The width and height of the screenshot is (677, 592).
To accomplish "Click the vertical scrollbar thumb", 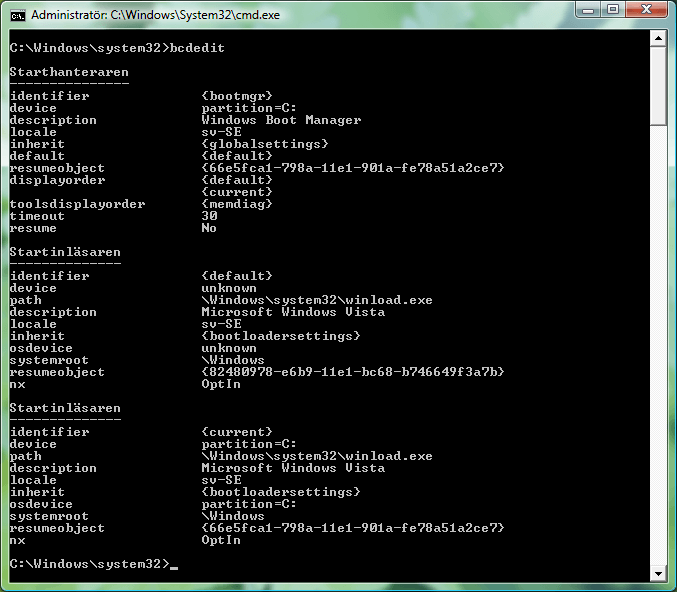I will tap(658, 86).
